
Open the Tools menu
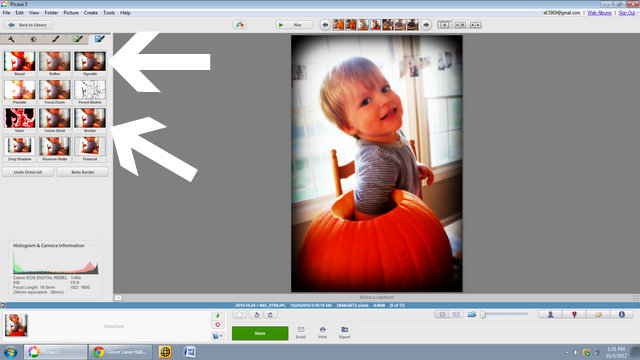point(109,13)
